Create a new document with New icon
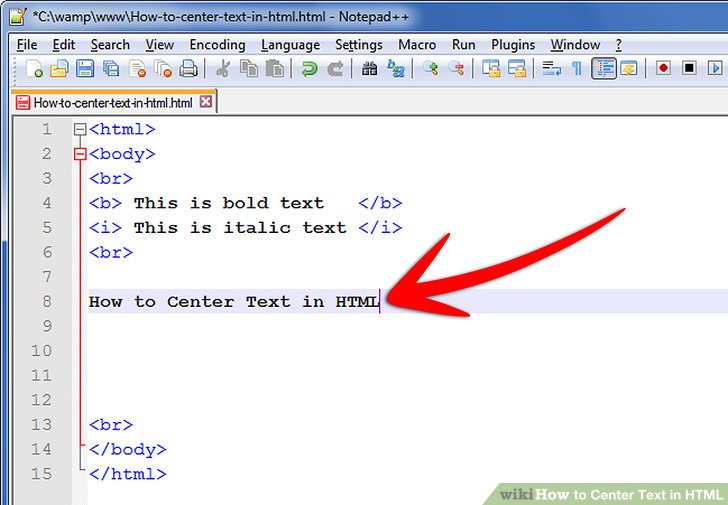Screen dimensions: 728x505 pos(34,69)
